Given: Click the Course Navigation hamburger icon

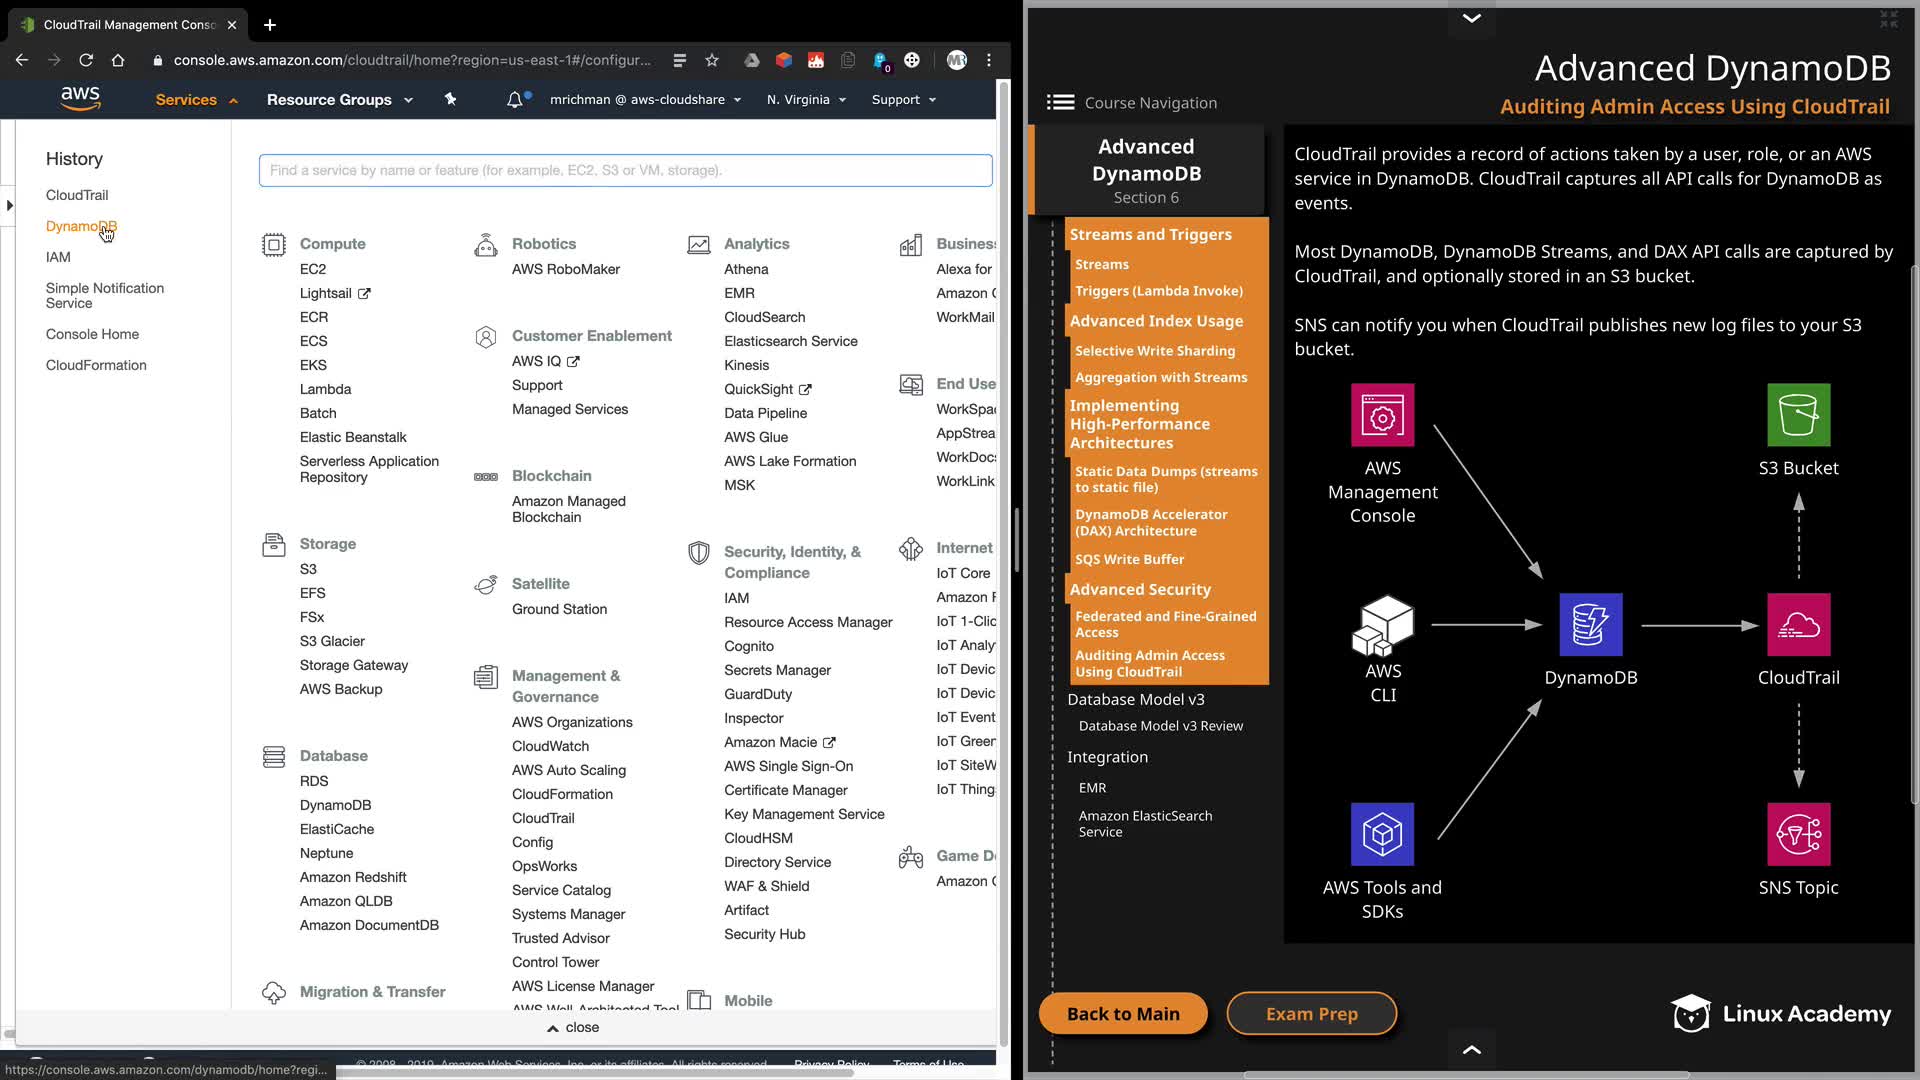Looking at the screenshot, I should (x=1060, y=102).
